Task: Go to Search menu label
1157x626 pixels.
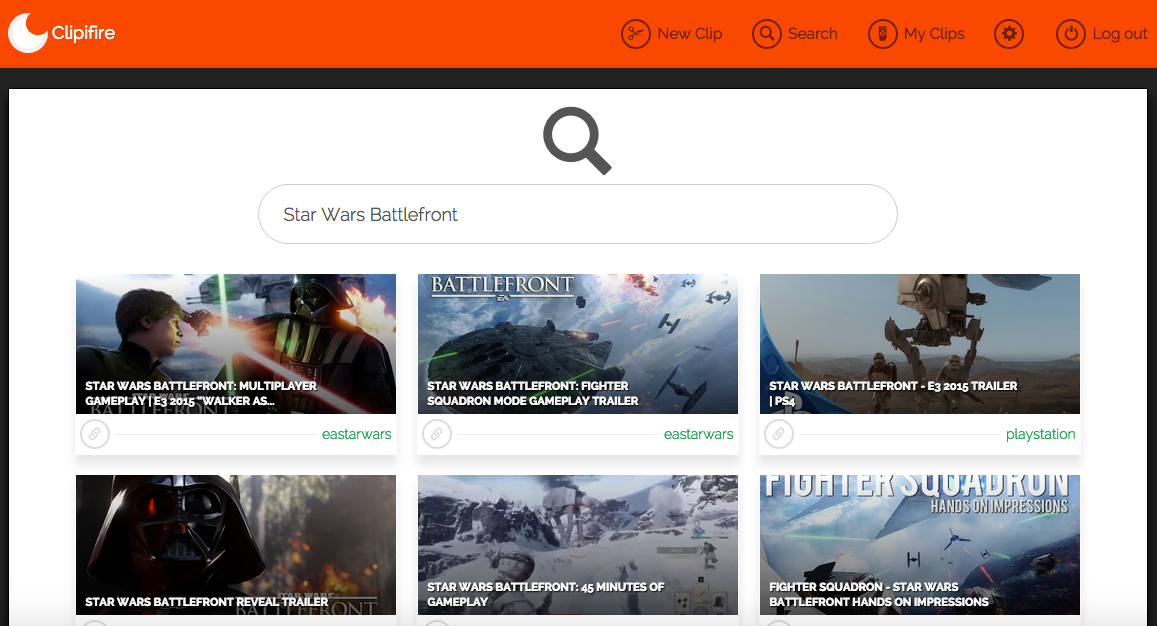Action: pos(812,34)
